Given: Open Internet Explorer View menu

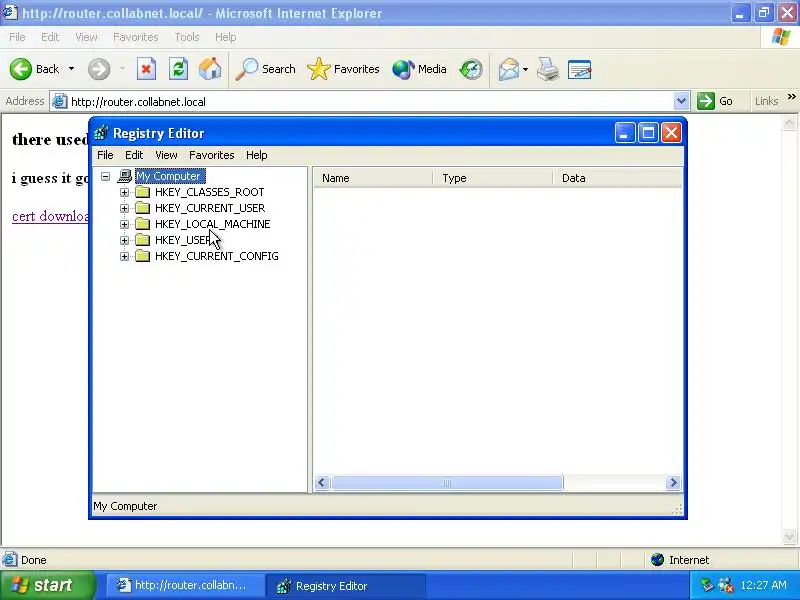Looking at the screenshot, I should tap(86, 37).
